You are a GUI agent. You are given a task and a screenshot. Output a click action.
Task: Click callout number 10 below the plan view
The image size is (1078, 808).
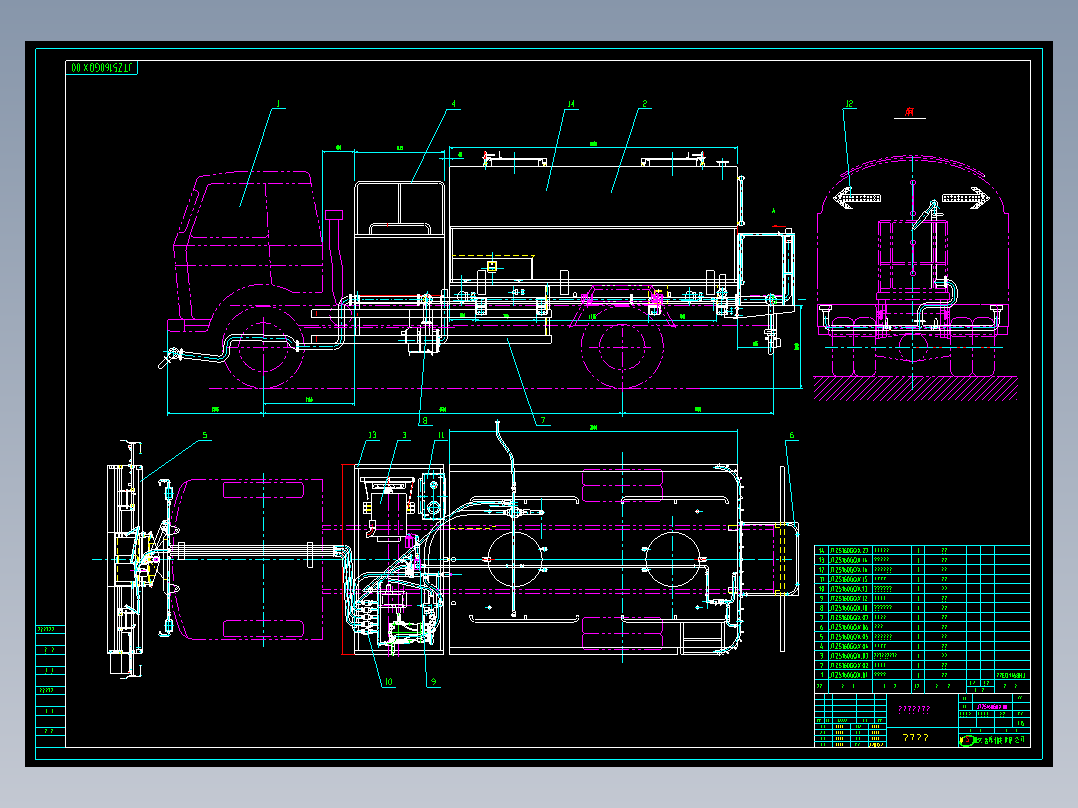point(388,681)
